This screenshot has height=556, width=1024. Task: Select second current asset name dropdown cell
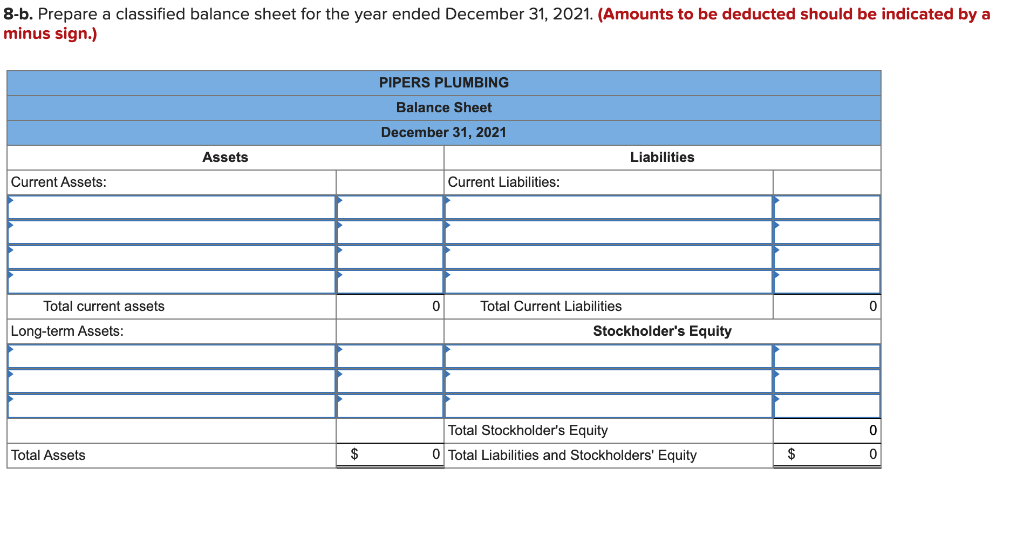click(x=172, y=232)
